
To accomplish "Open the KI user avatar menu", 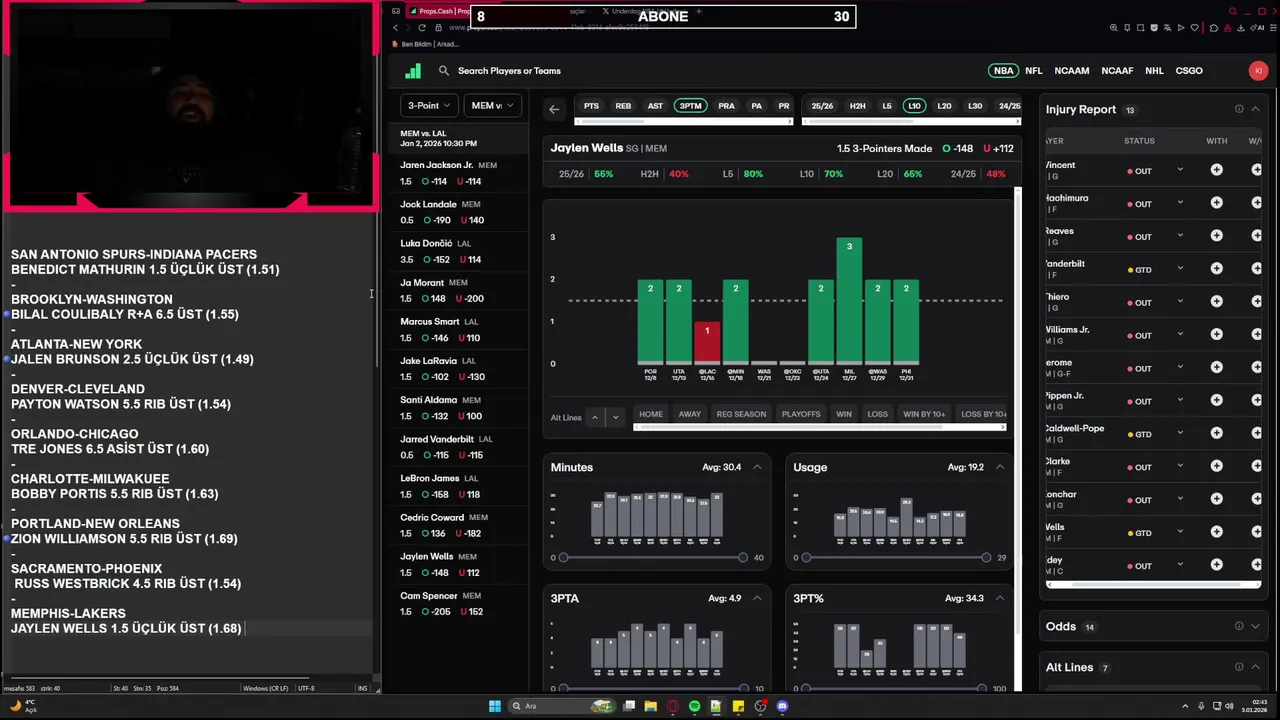I will (x=1258, y=71).
